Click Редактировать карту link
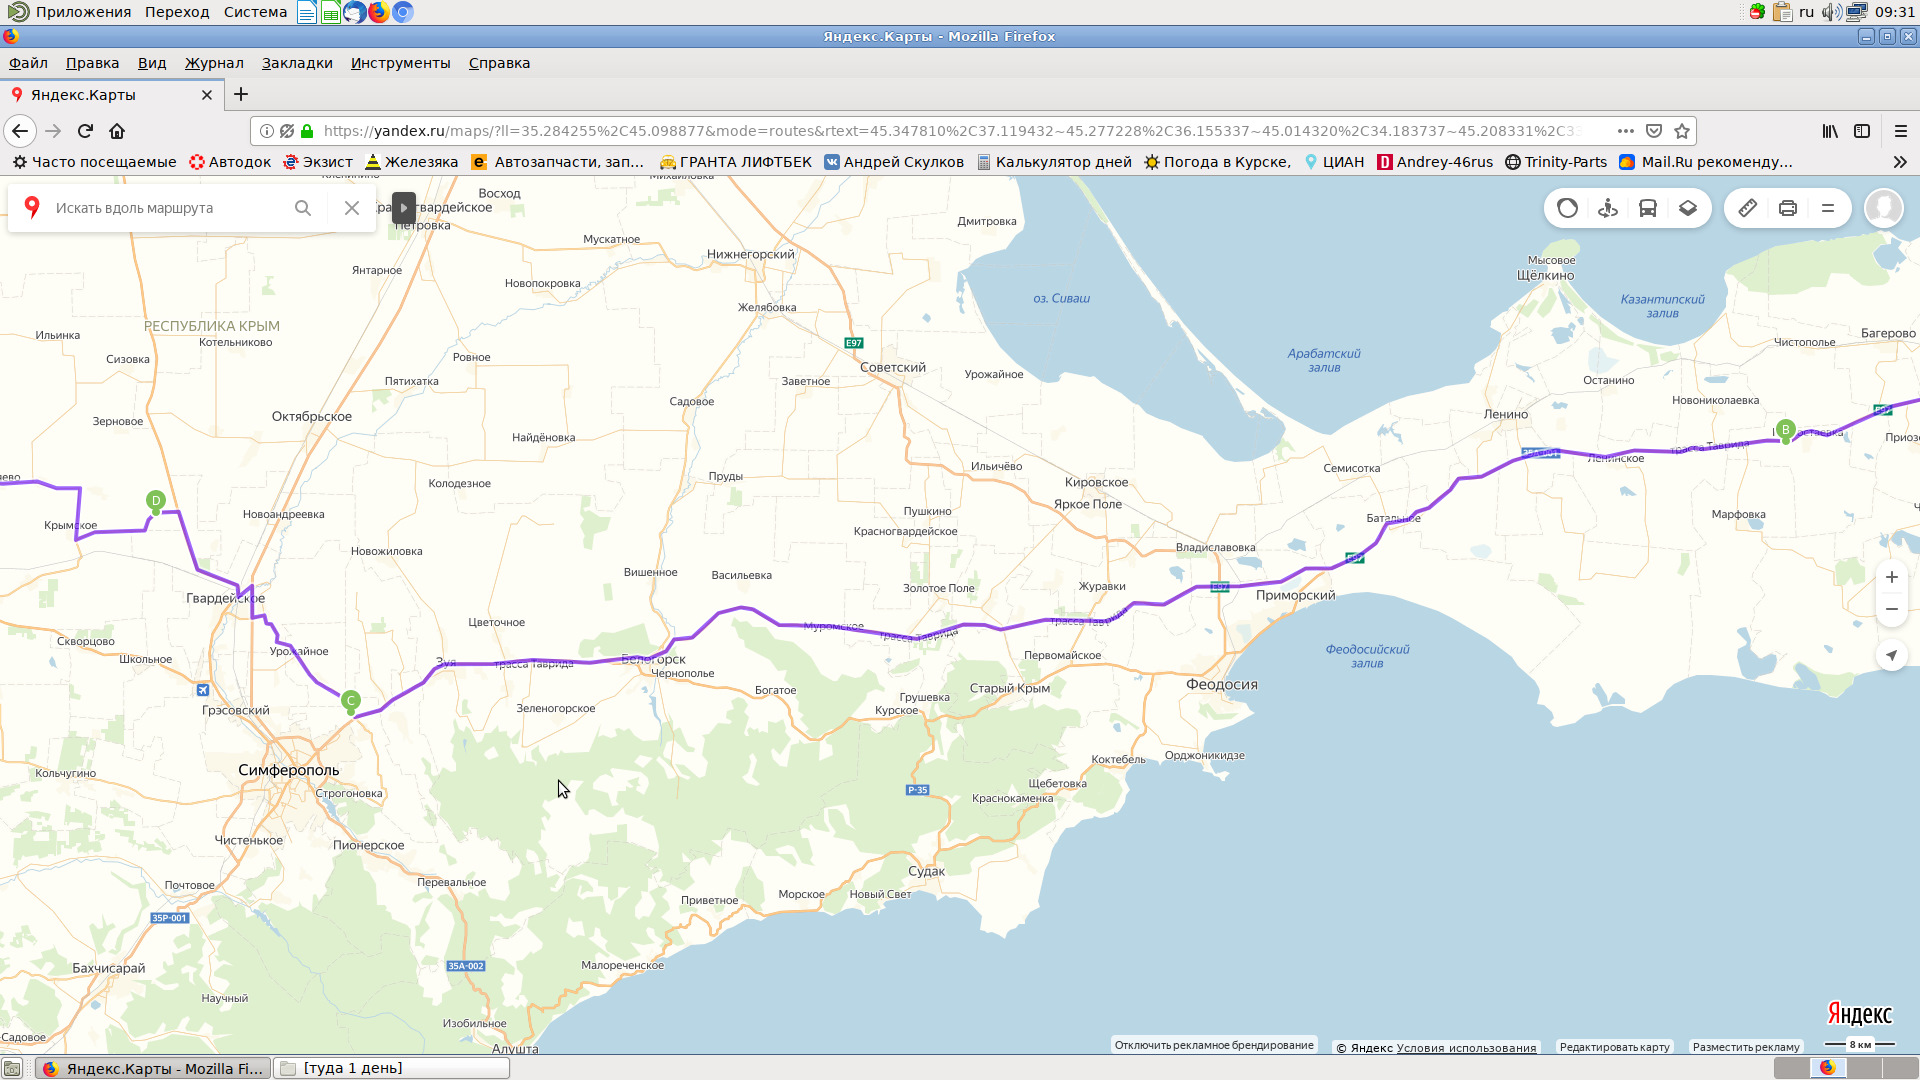1920x1080 pixels. pos(1614,1047)
